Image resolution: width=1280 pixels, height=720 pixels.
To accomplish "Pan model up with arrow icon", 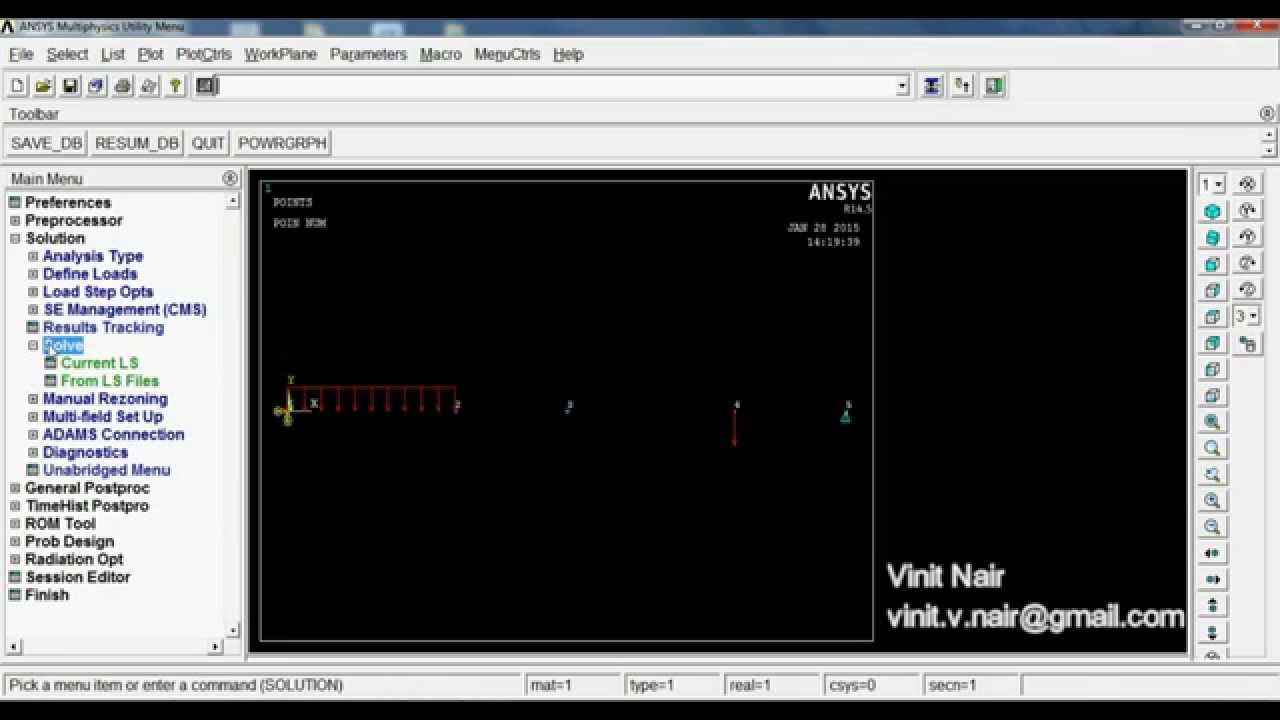I will [1212, 606].
